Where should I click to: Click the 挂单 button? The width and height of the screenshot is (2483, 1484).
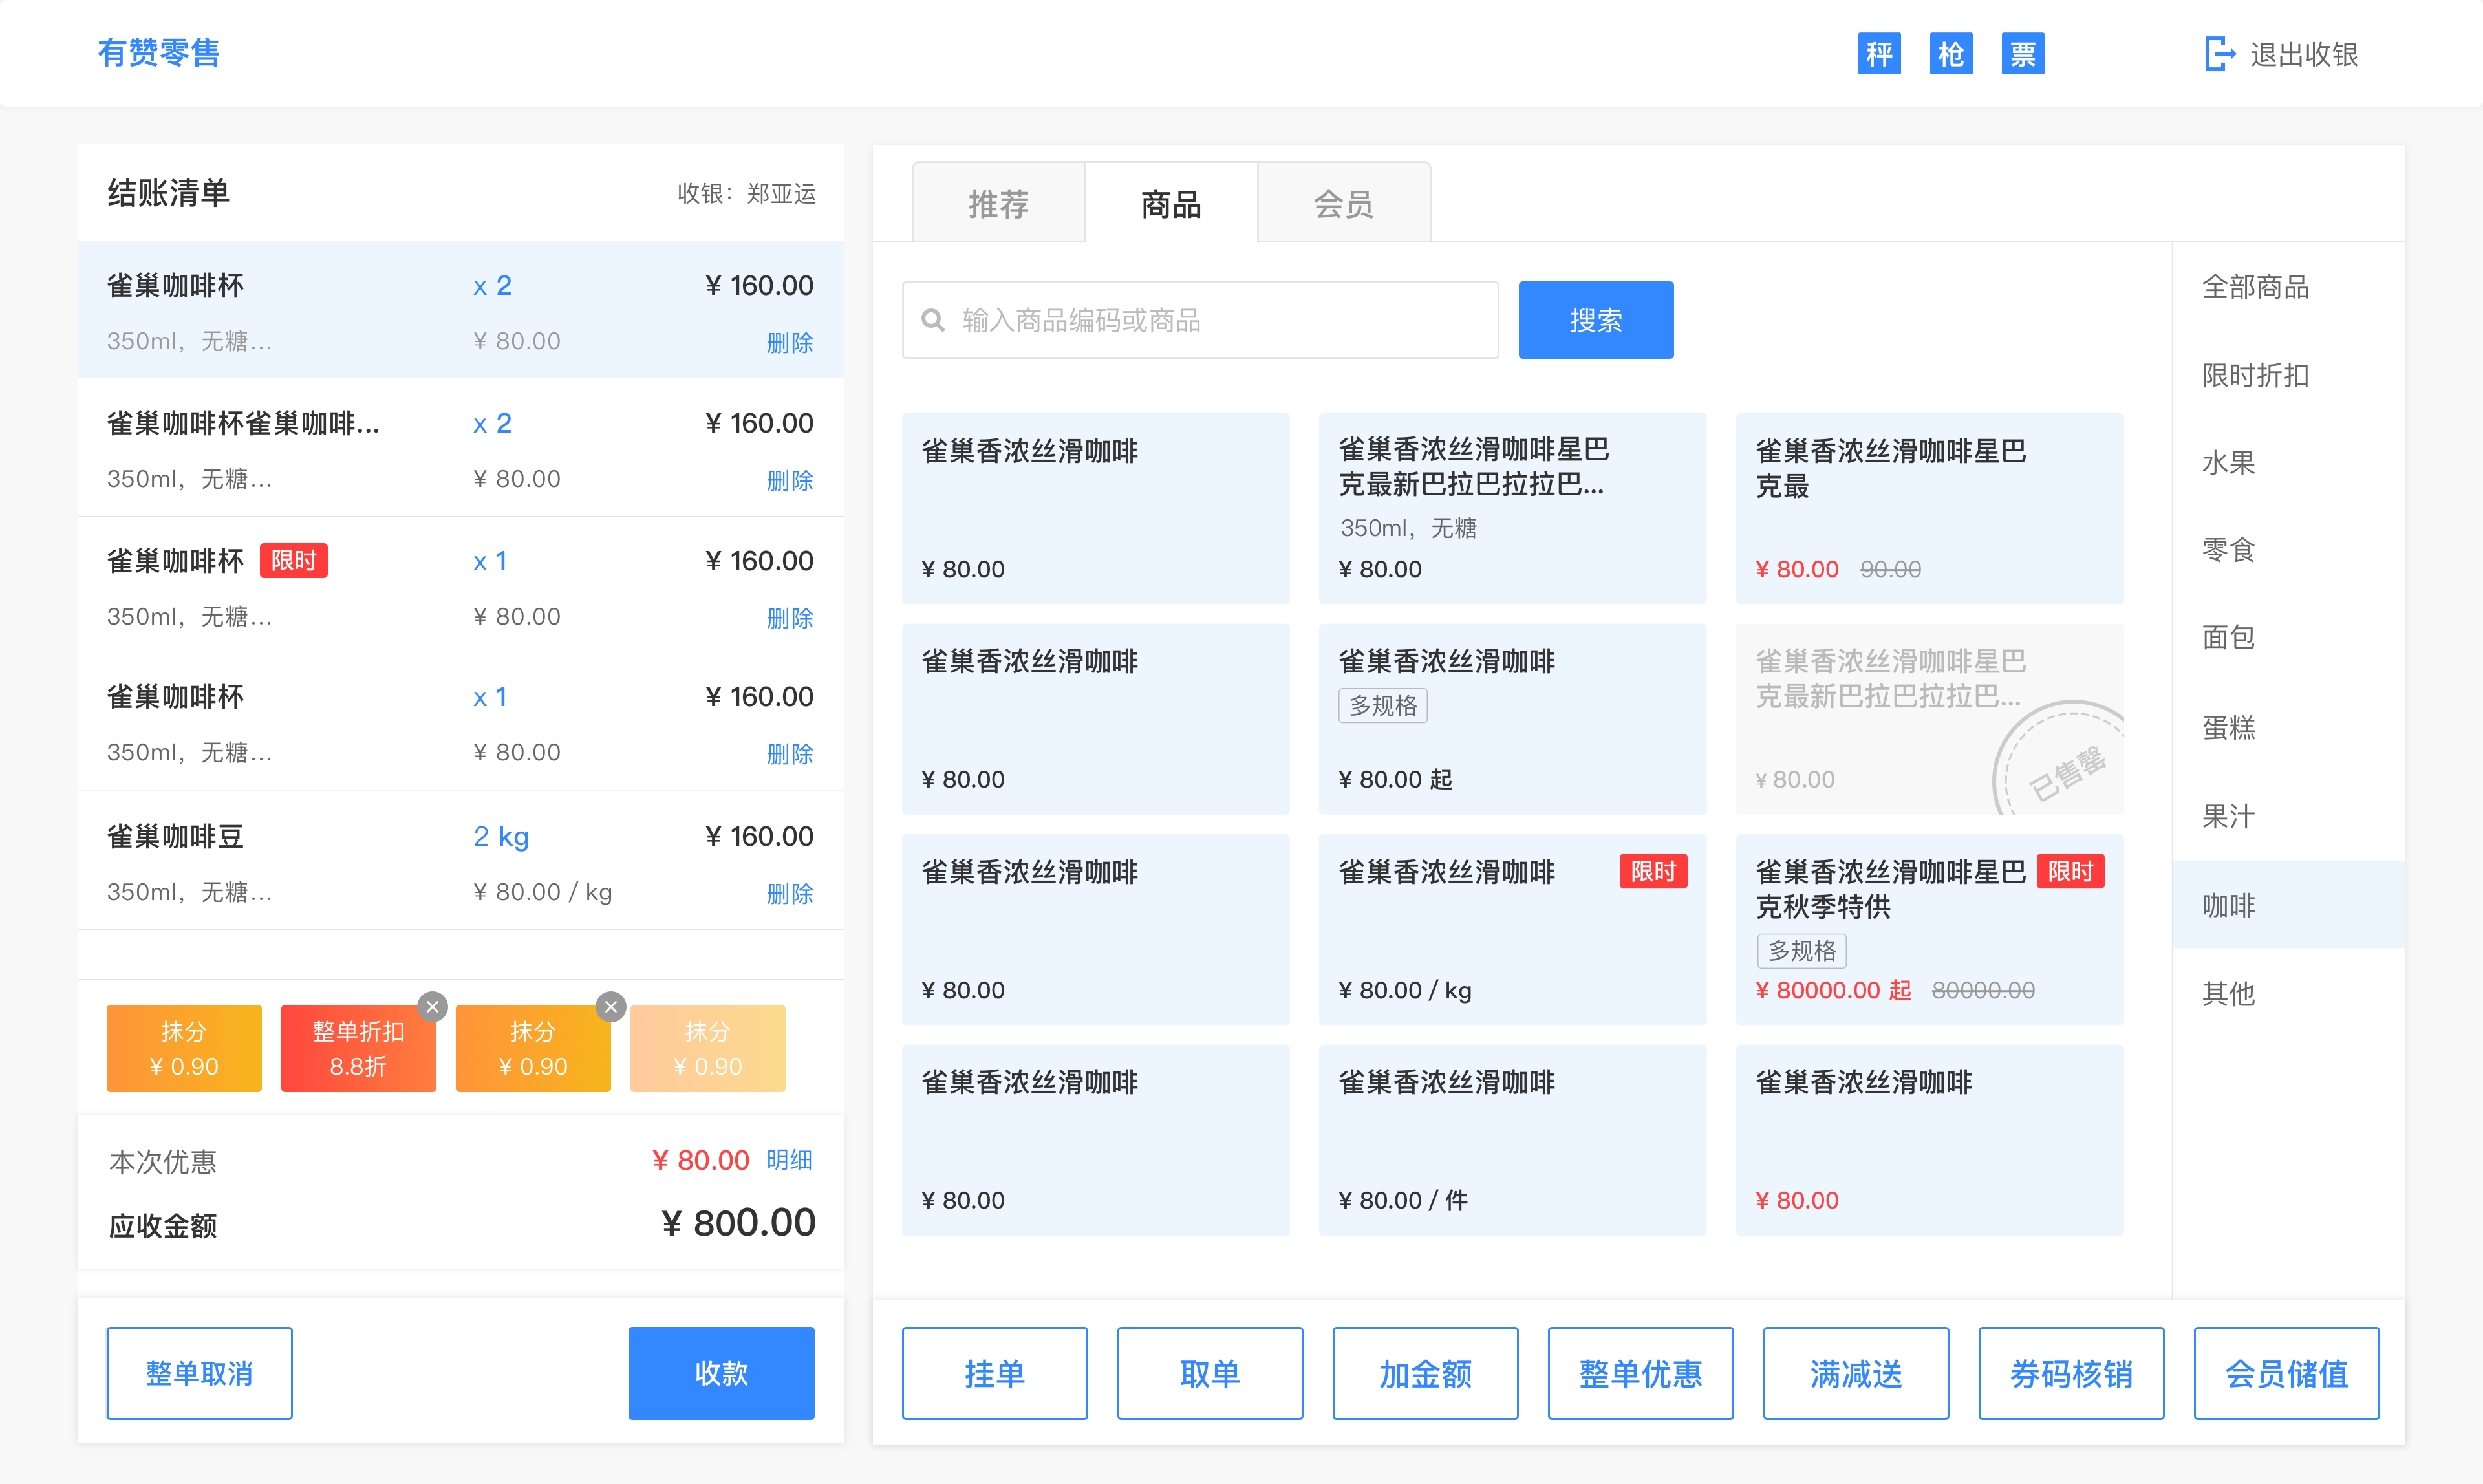pos(994,1373)
